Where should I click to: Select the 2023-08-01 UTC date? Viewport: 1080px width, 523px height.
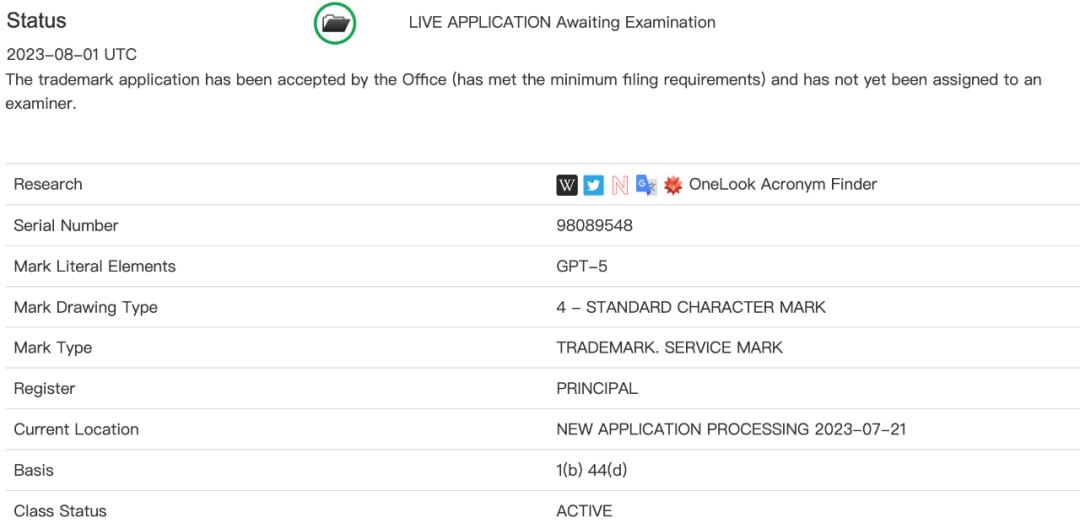72,54
